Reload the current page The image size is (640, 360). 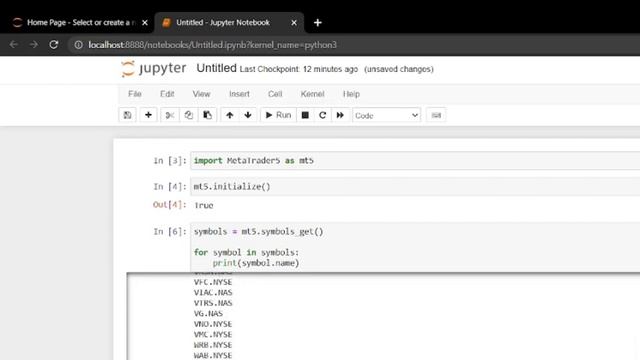pos(53,45)
